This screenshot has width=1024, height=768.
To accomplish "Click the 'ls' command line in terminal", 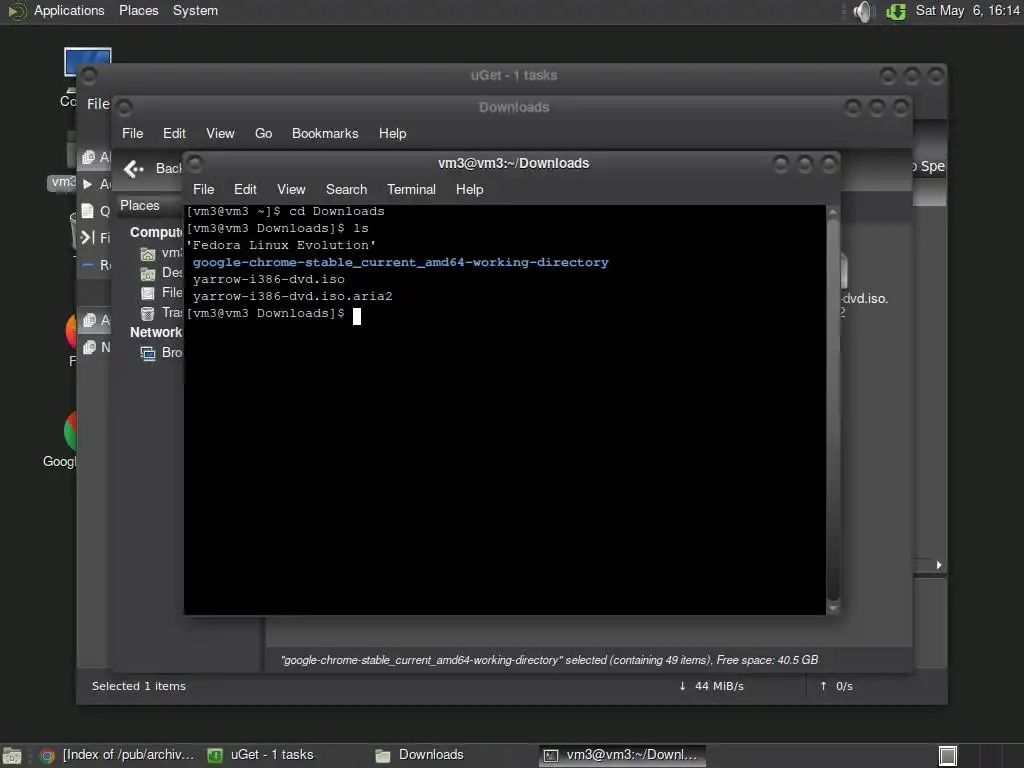I will pyautogui.click(x=278, y=229).
